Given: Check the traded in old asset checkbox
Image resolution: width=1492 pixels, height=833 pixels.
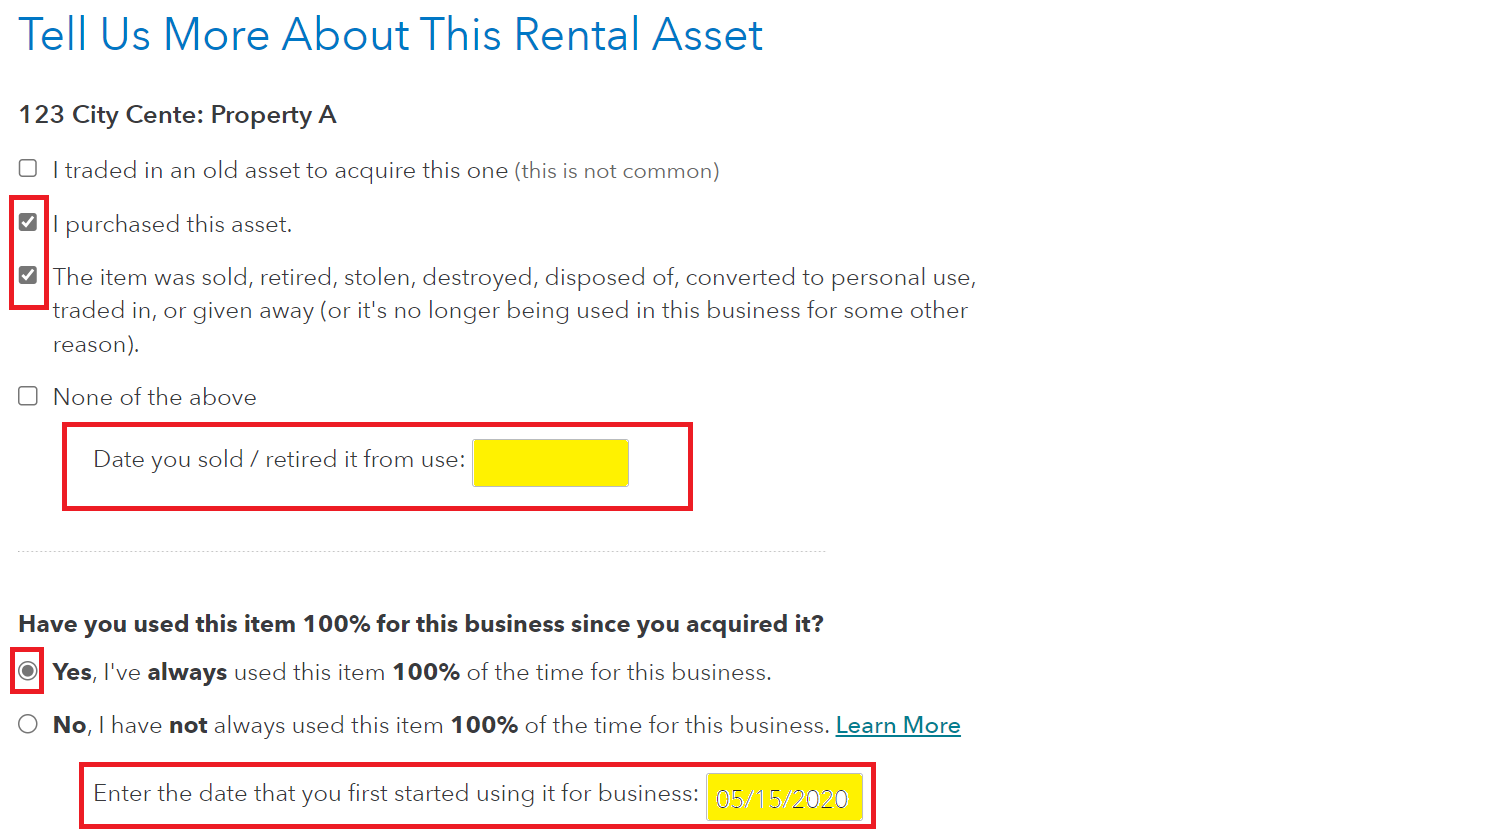Looking at the screenshot, I should 28,169.
